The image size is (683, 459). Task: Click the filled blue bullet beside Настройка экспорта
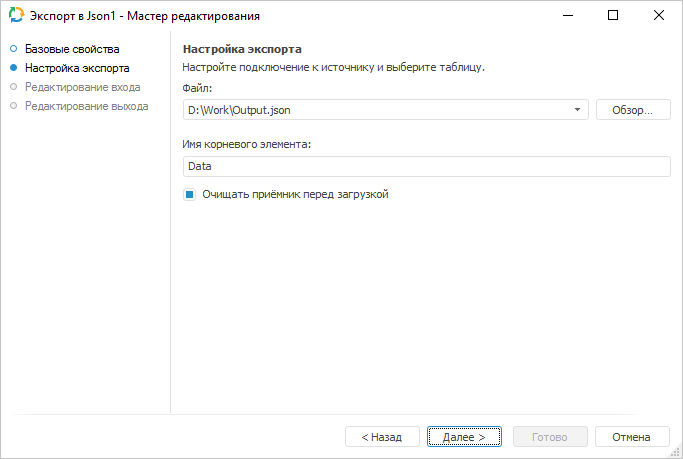14,68
